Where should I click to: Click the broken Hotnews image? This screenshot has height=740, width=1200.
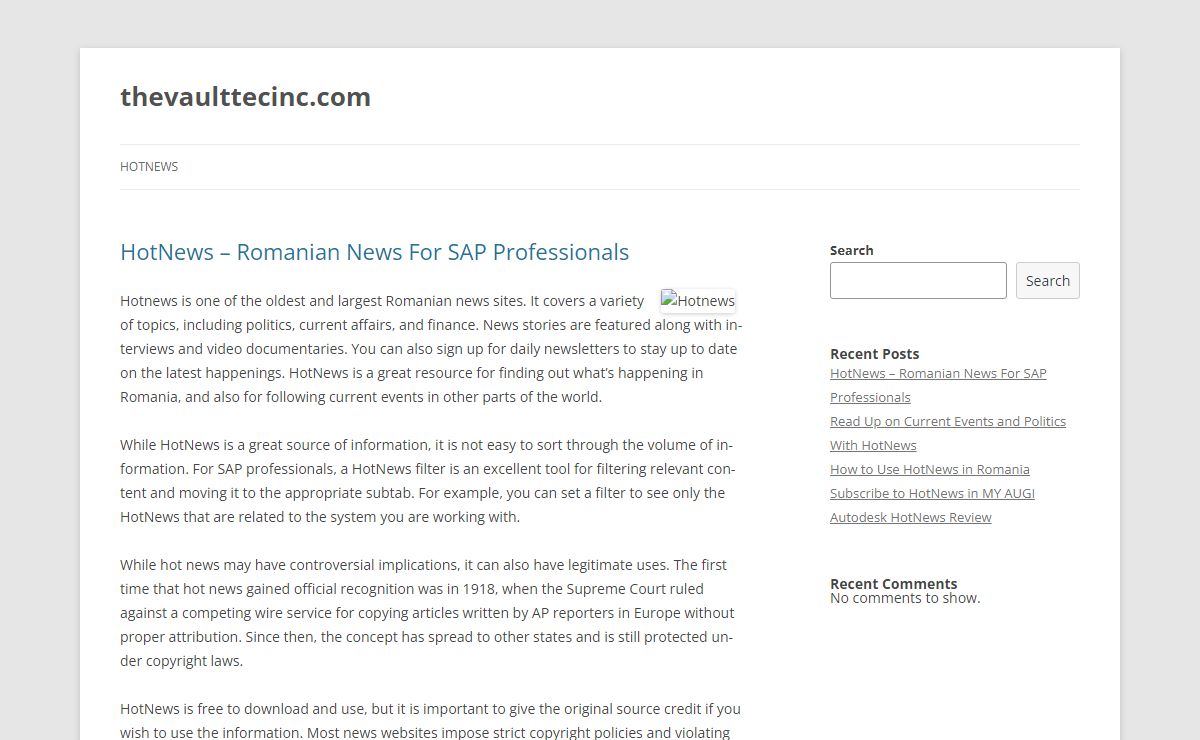(x=698, y=301)
